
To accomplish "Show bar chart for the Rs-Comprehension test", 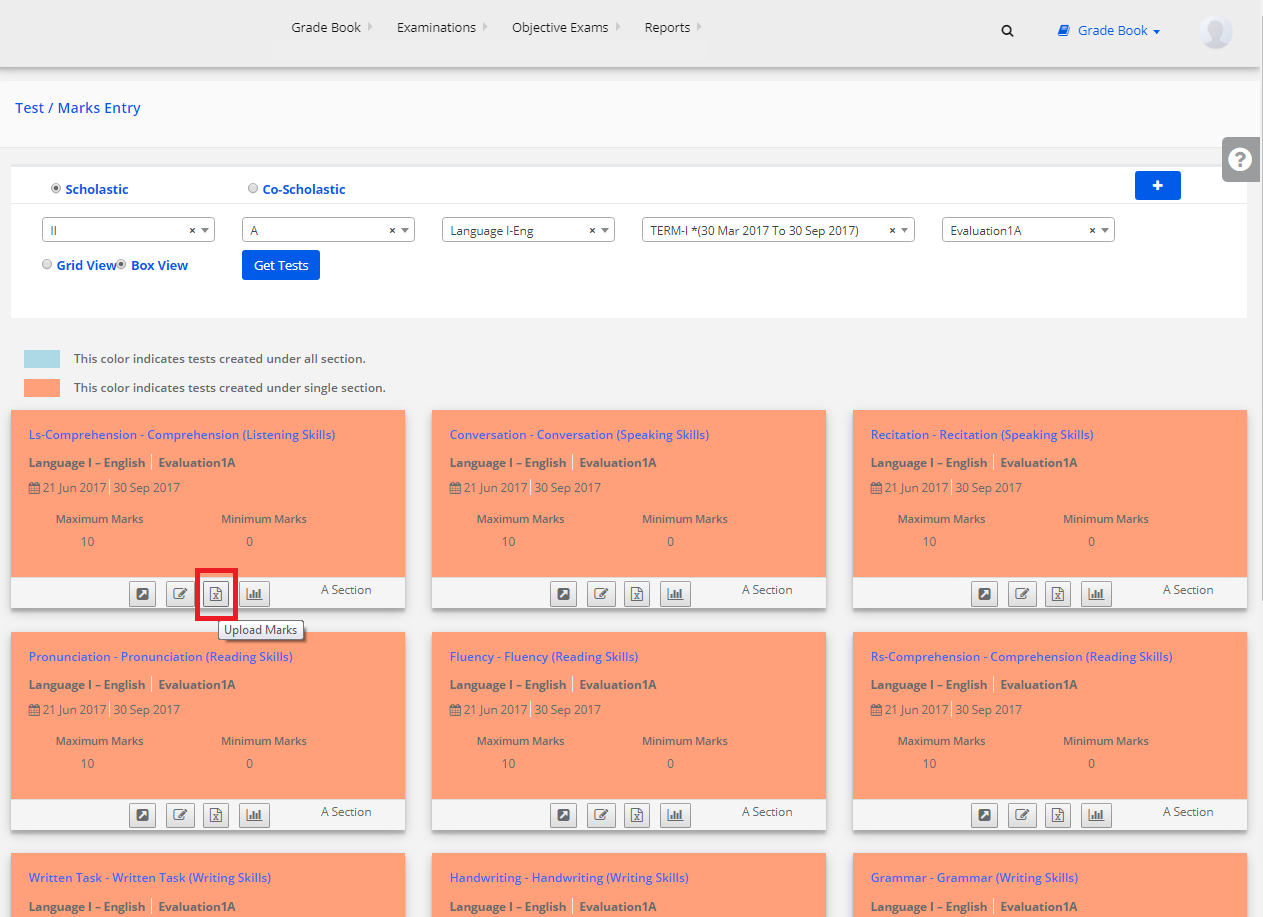I will tap(1096, 815).
